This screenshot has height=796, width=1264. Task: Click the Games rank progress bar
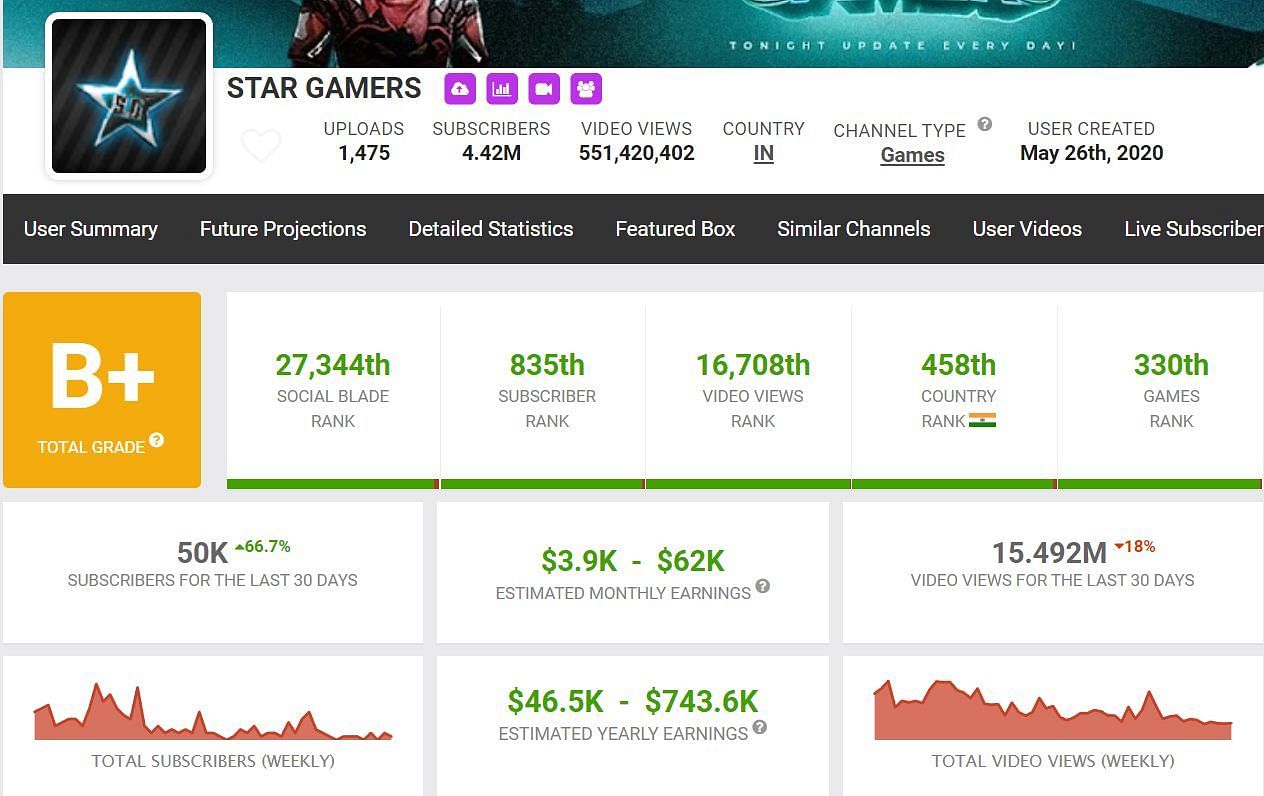[x=1160, y=484]
